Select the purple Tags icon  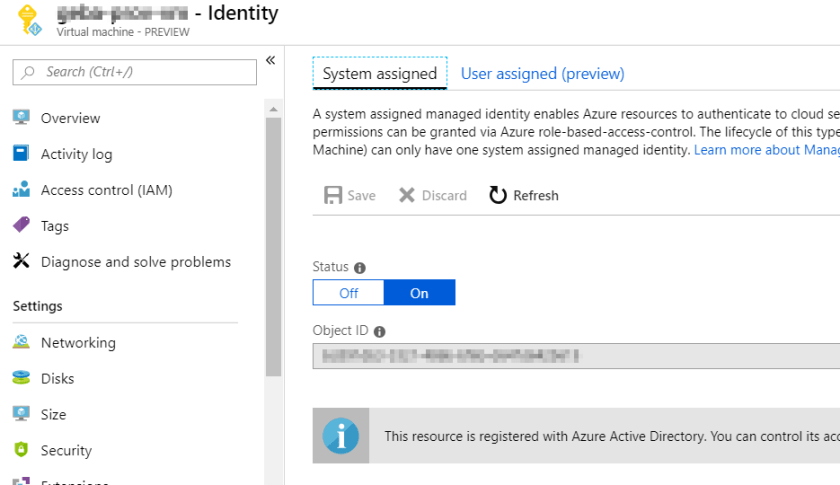(21, 226)
